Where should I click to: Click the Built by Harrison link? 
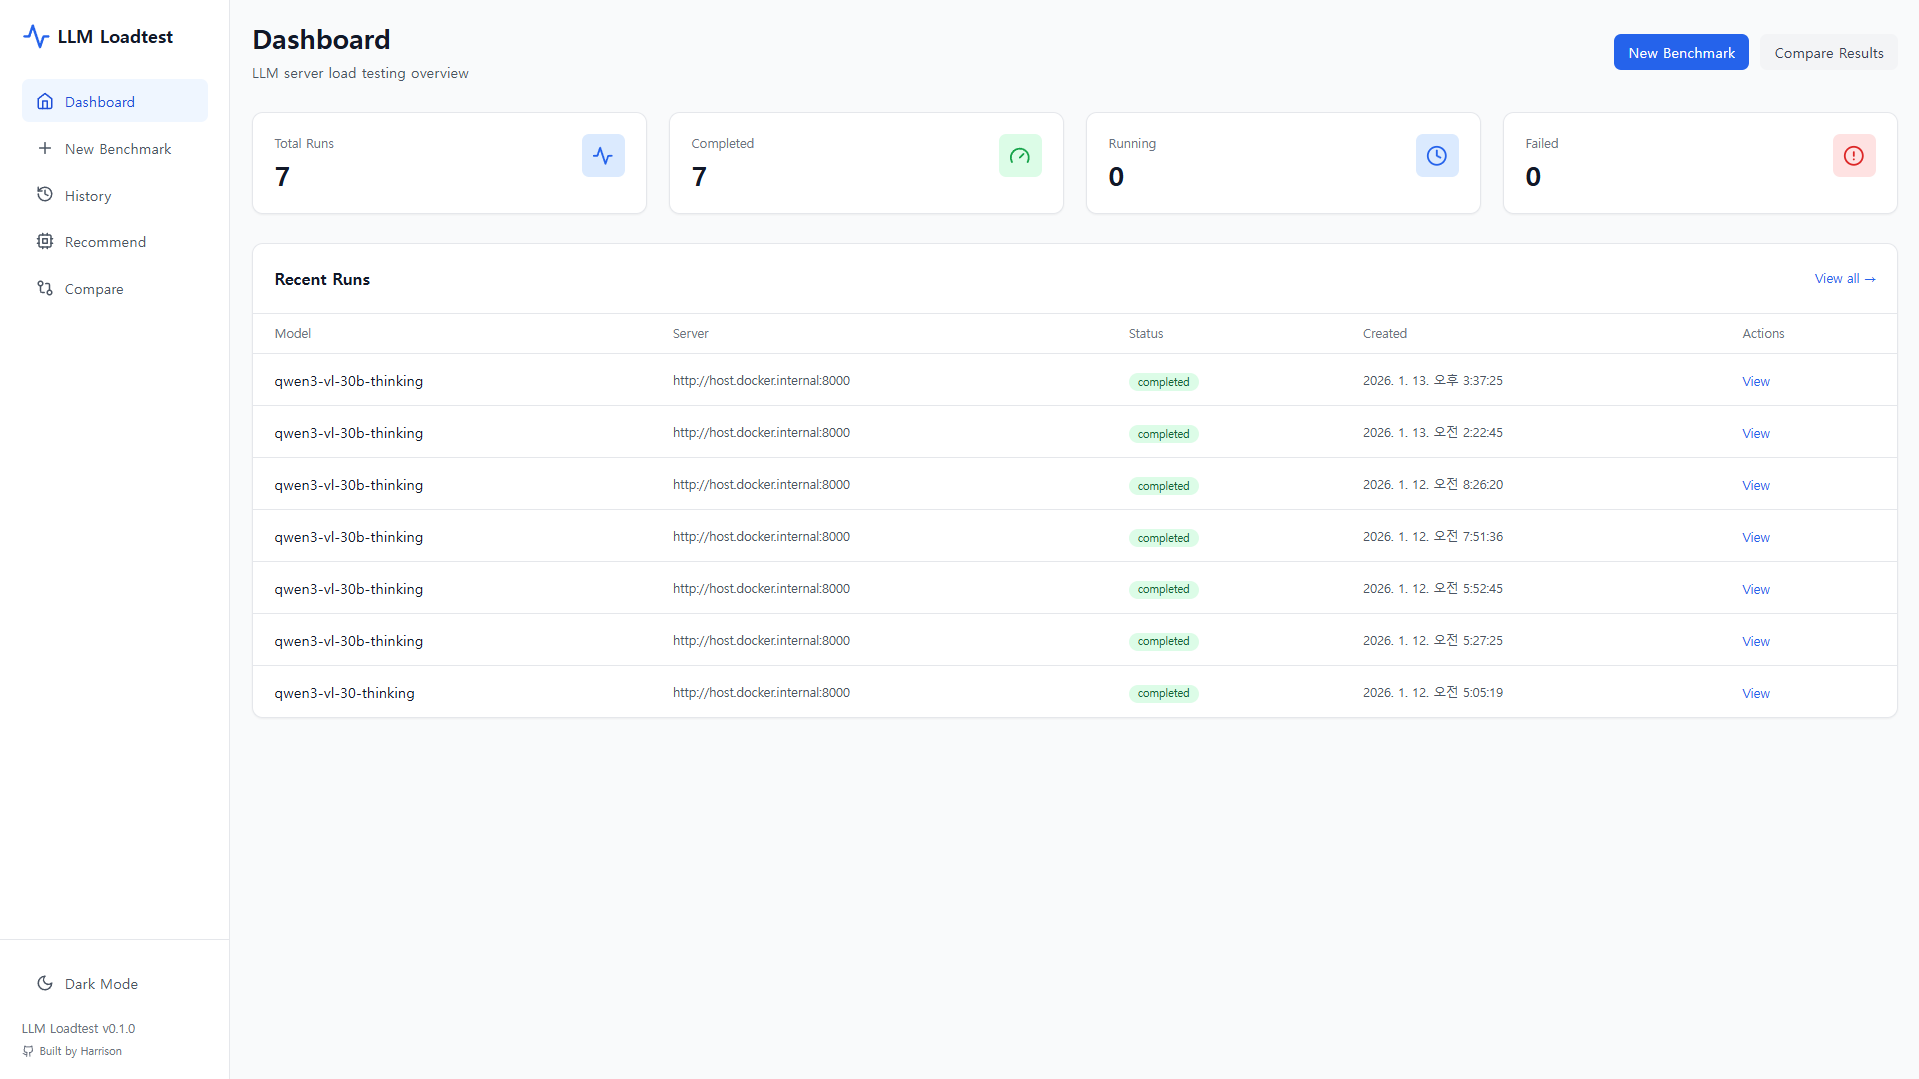coord(72,1050)
